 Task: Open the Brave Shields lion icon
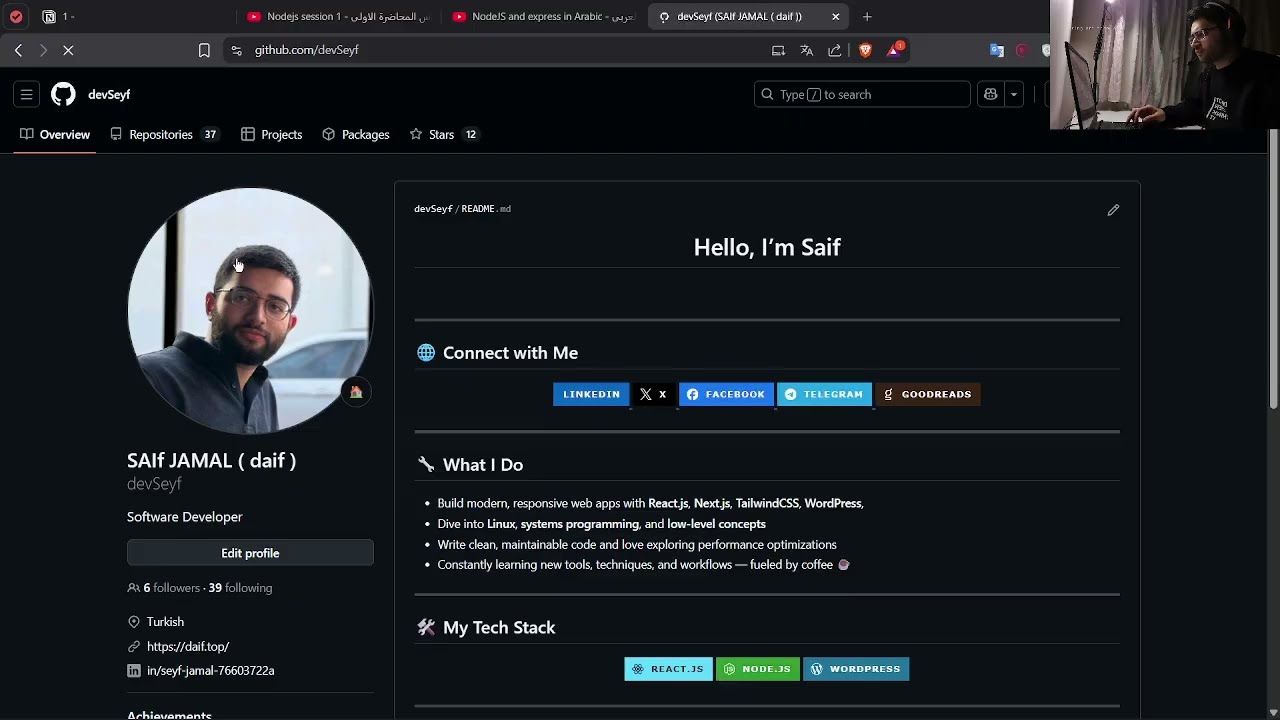point(865,50)
